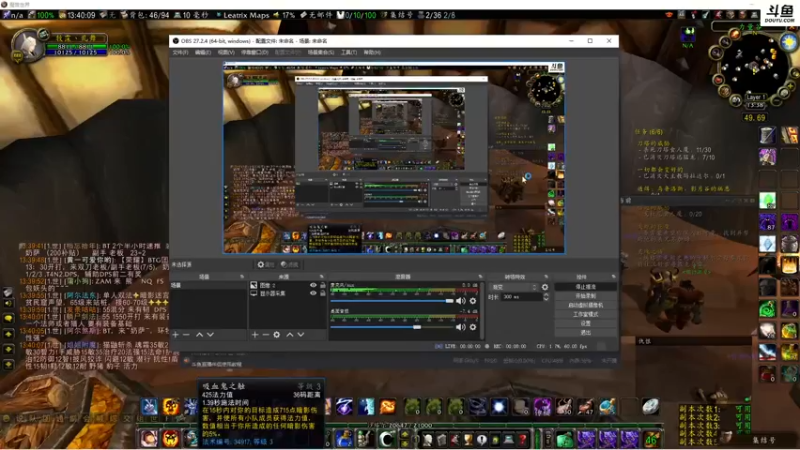Click the 停止推流 stop streaming button
The image size is (800, 450).
coord(585,287)
